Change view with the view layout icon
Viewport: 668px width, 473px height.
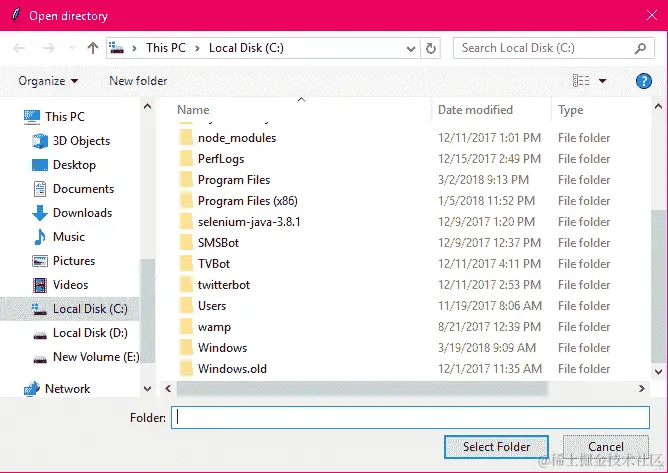[x=581, y=81]
